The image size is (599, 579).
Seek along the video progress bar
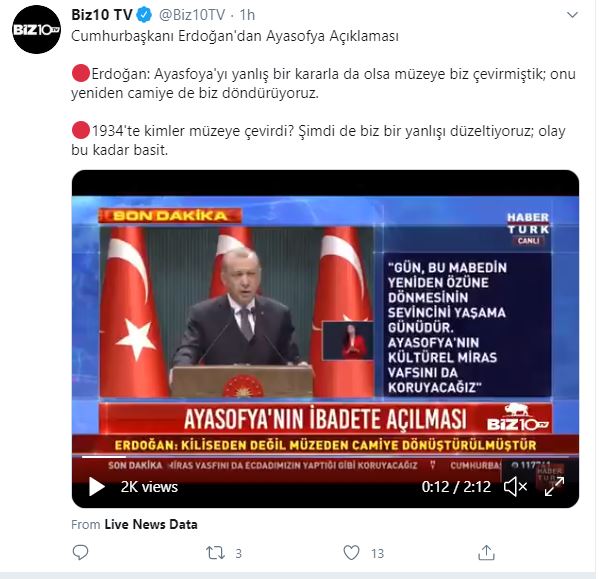(325, 456)
